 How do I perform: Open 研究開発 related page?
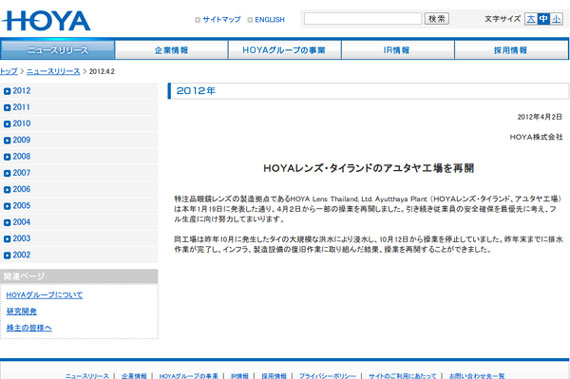[21, 311]
